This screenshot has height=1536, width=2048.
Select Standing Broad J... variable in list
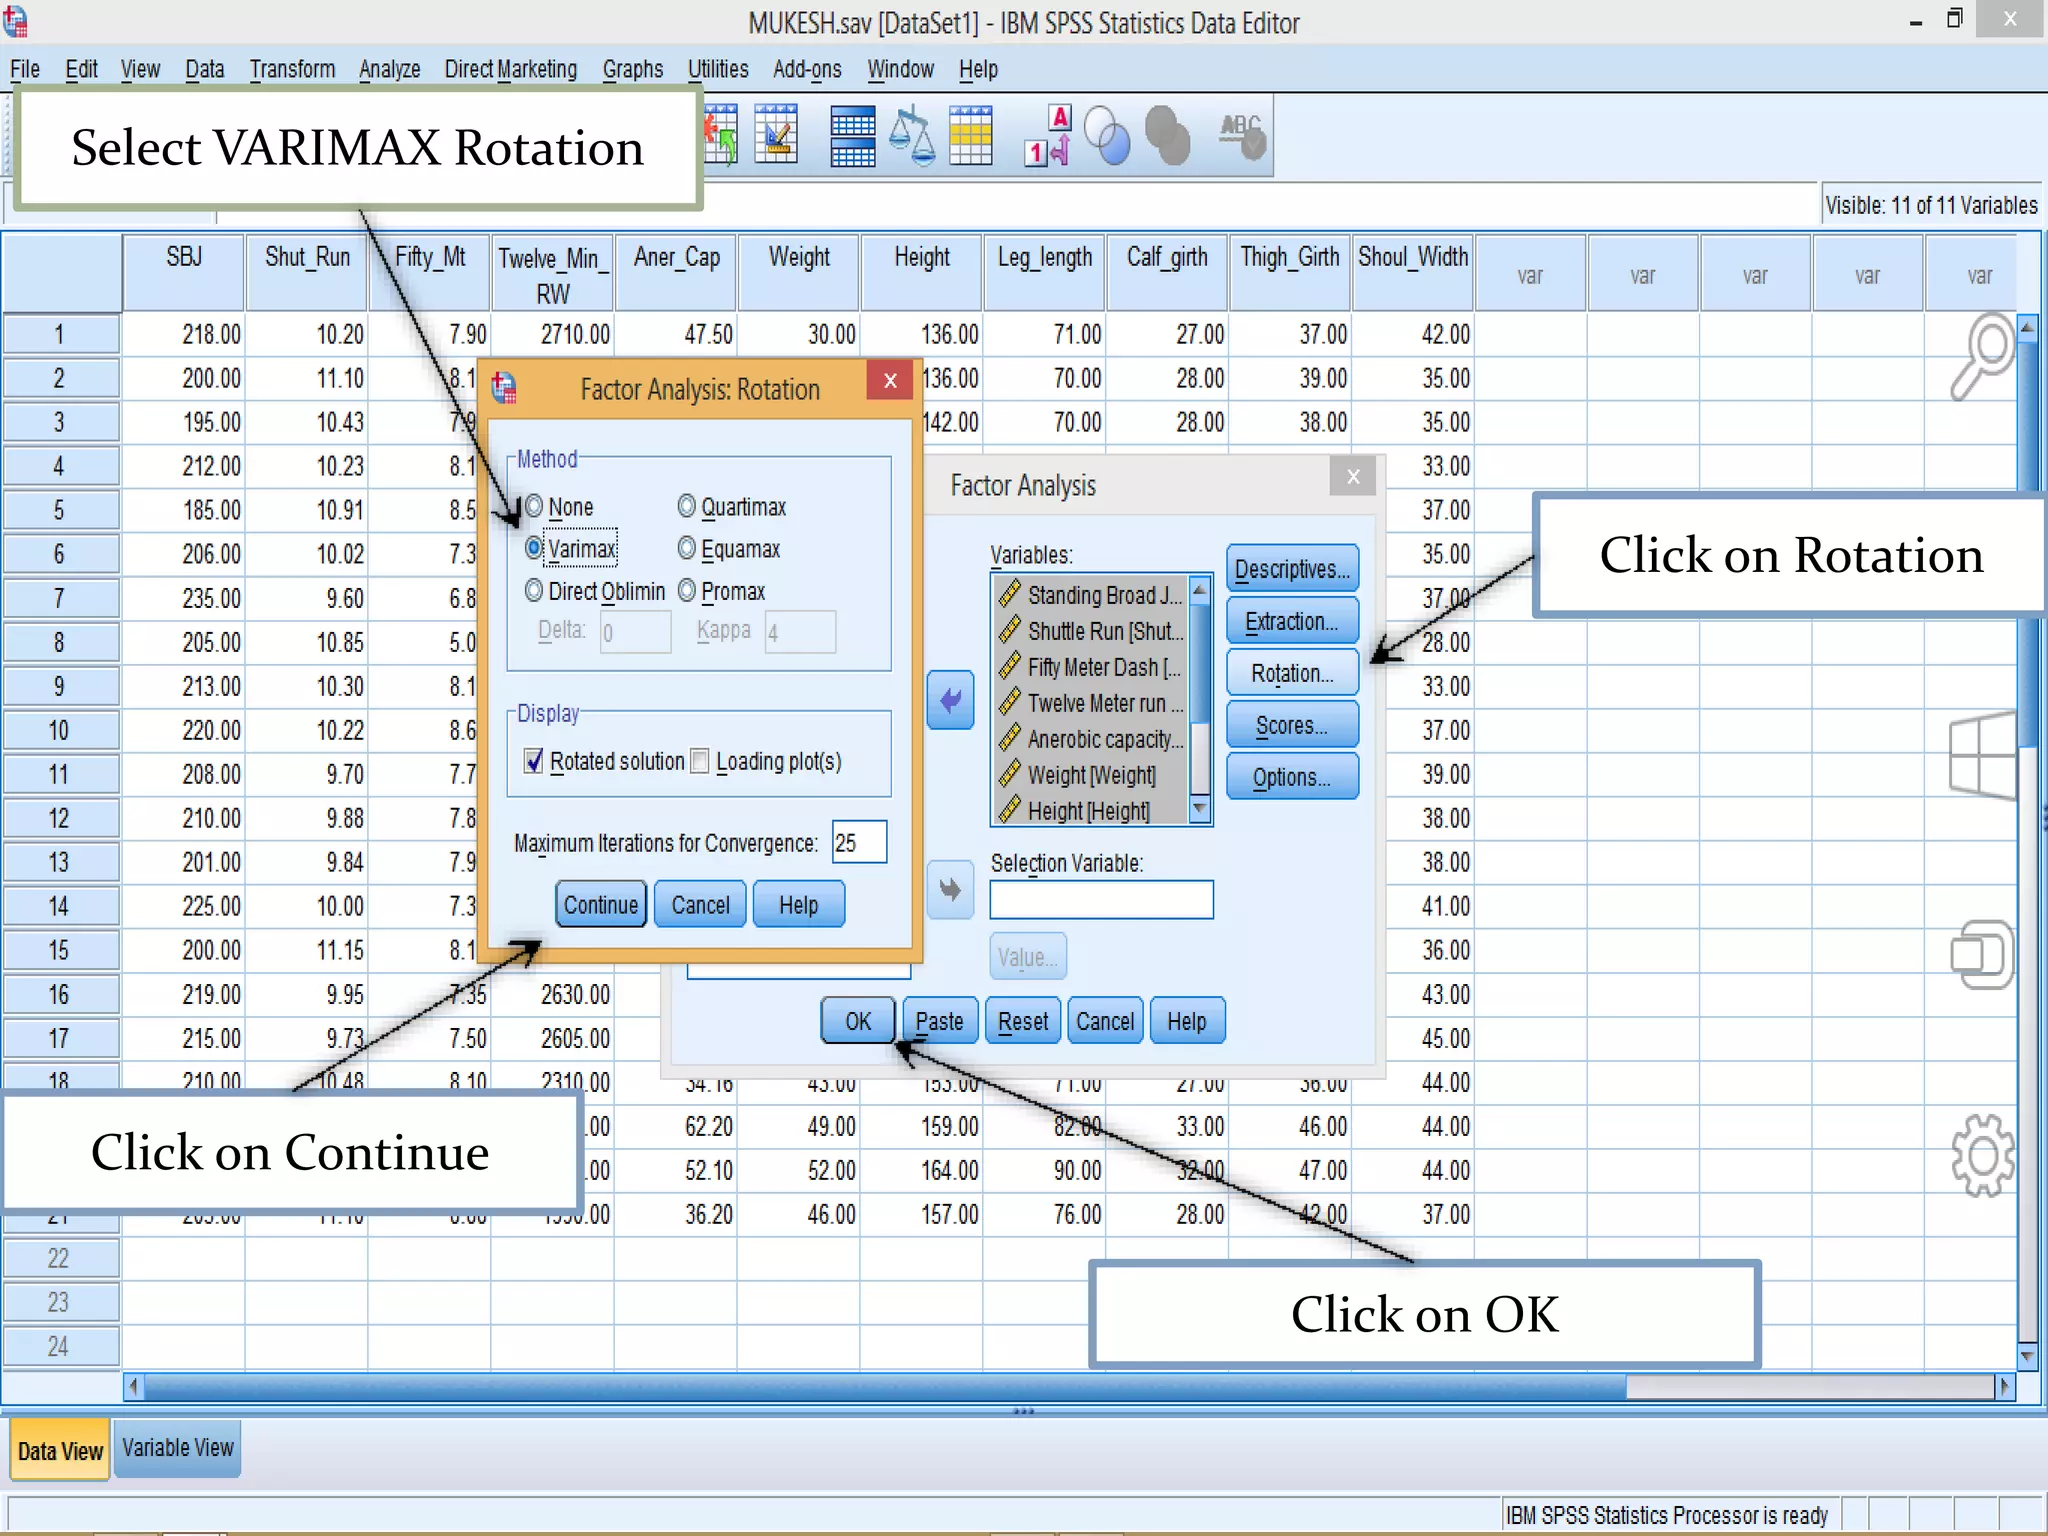tap(1091, 595)
